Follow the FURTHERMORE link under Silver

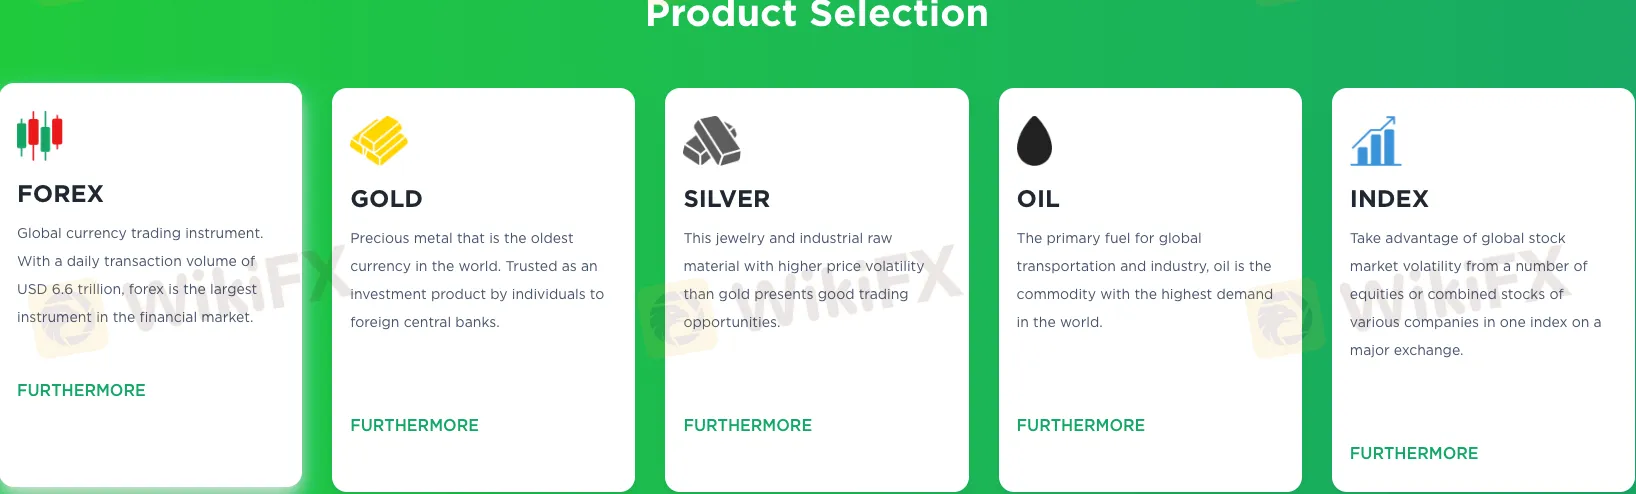747,425
